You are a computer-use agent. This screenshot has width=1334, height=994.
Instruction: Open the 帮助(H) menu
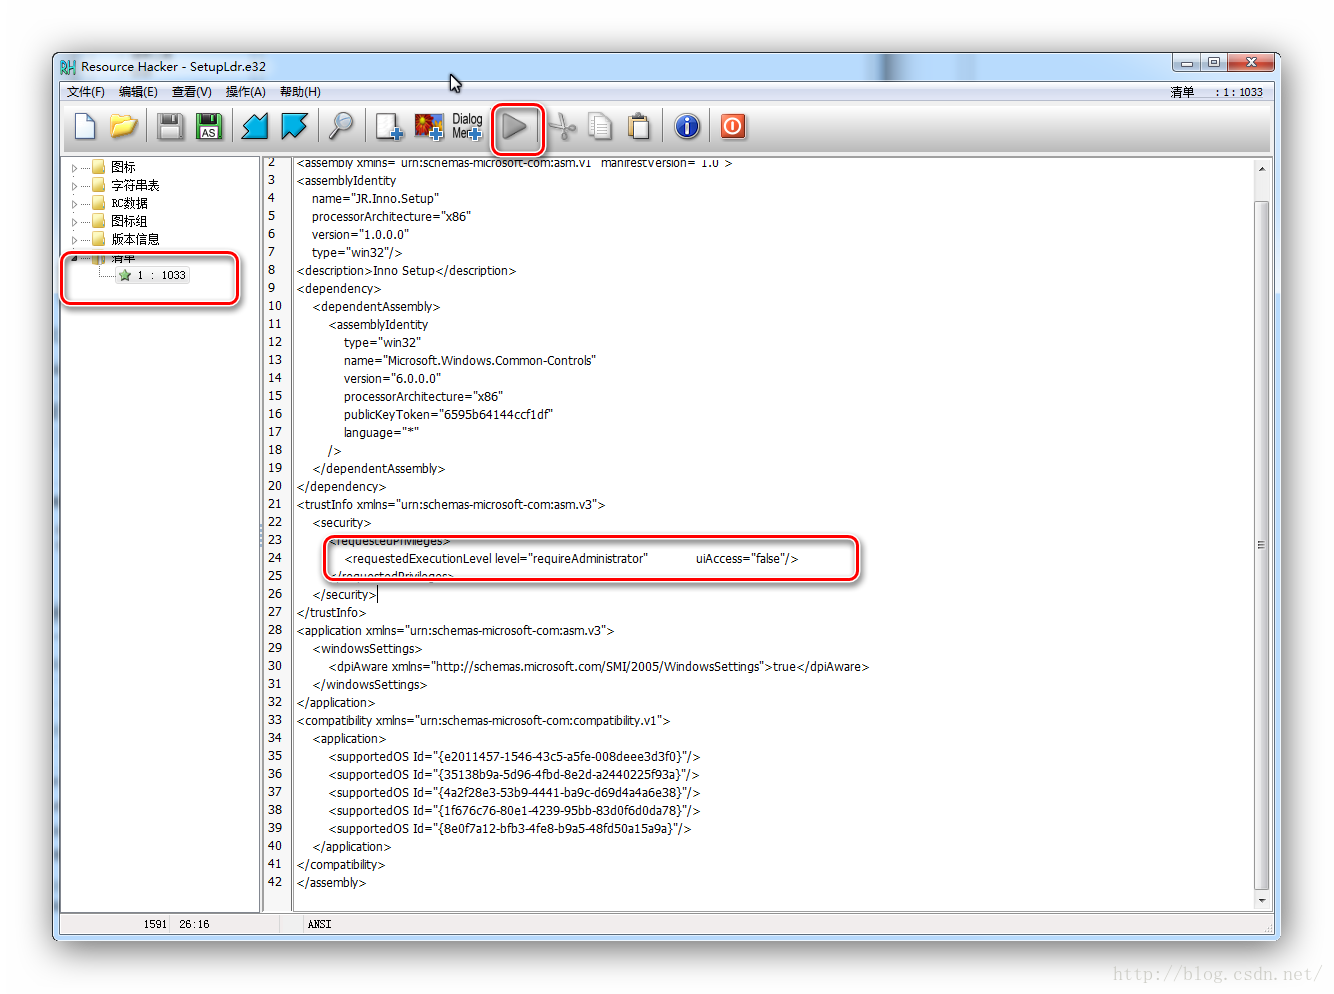tap(300, 92)
